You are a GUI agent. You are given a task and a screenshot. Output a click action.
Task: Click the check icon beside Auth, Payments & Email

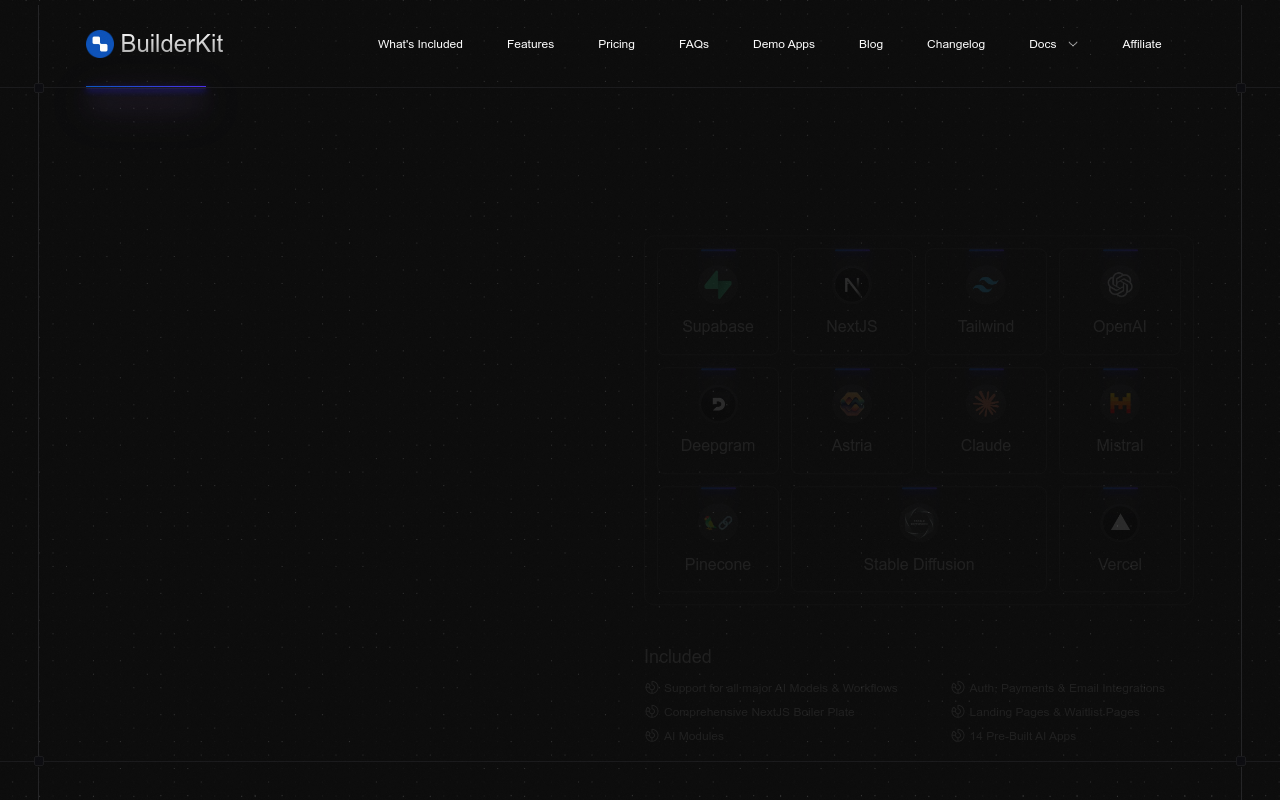pos(958,688)
